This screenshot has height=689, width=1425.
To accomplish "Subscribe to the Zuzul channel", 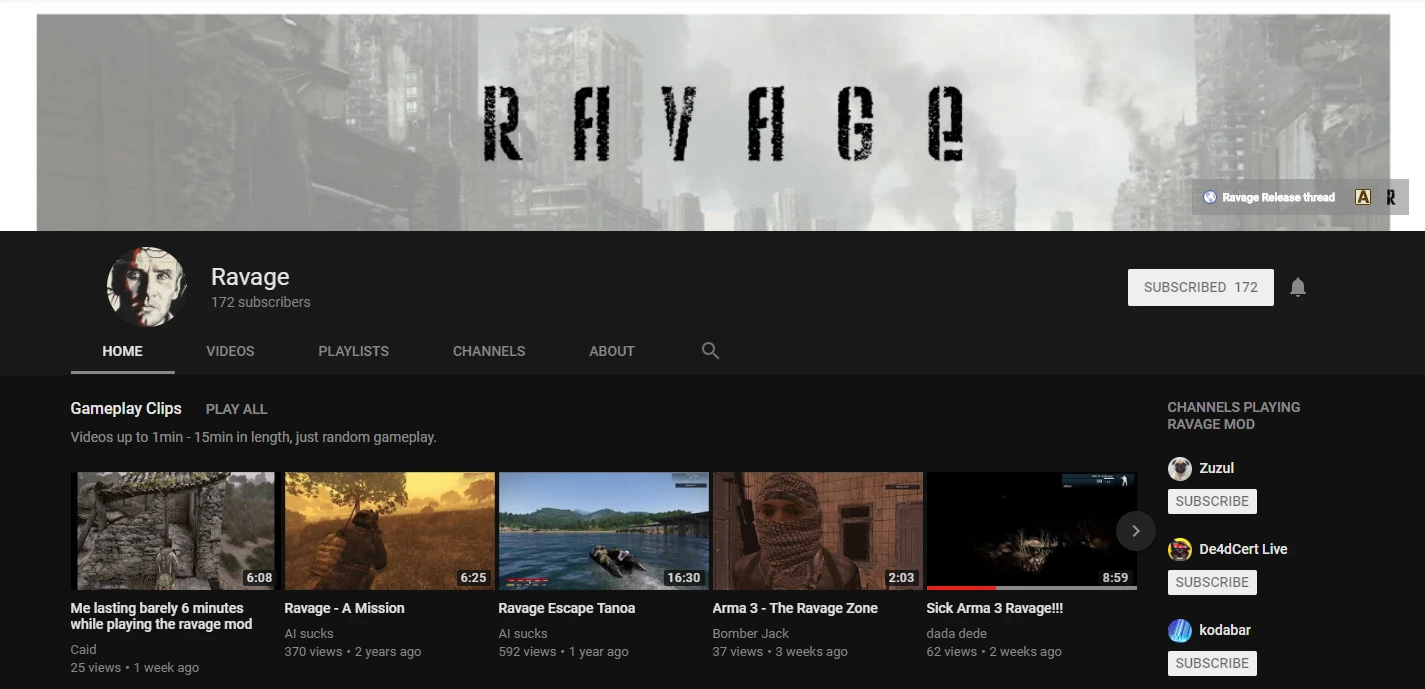I will click(x=1212, y=501).
